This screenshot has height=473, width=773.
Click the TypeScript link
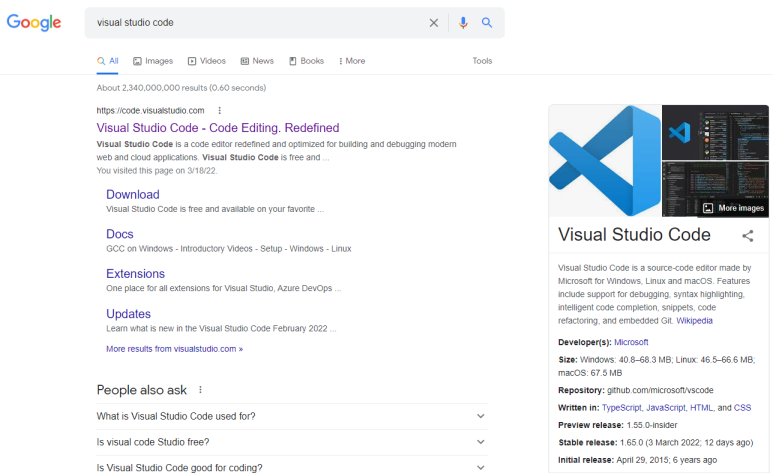[x=622, y=408]
